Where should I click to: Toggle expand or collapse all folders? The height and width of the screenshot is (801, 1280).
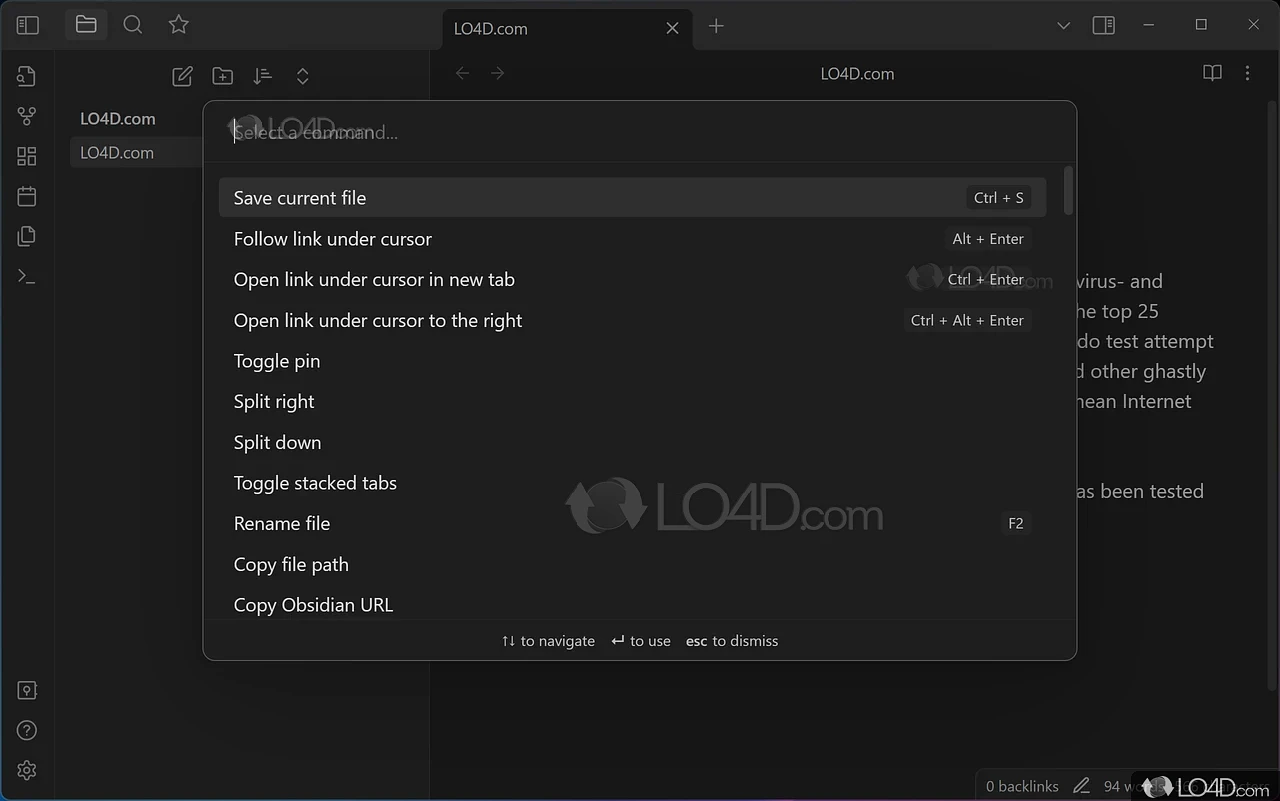(x=302, y=76)
